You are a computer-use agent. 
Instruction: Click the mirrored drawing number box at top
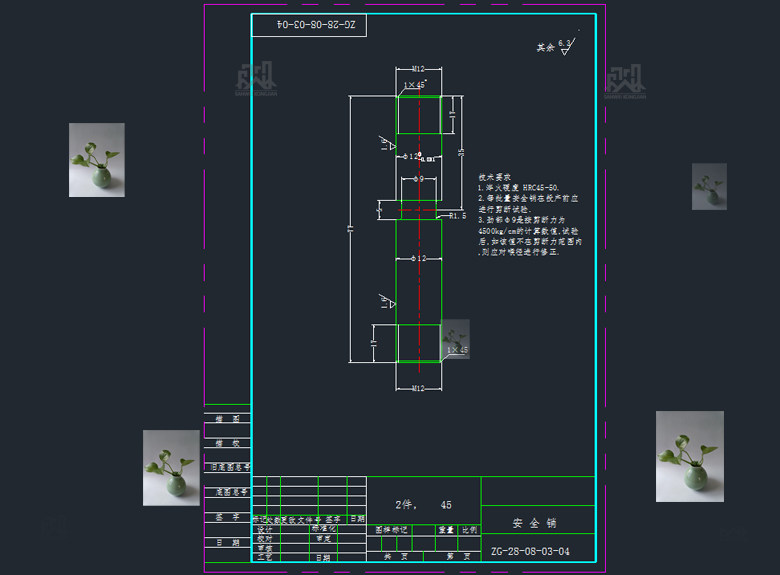[309, 25]
